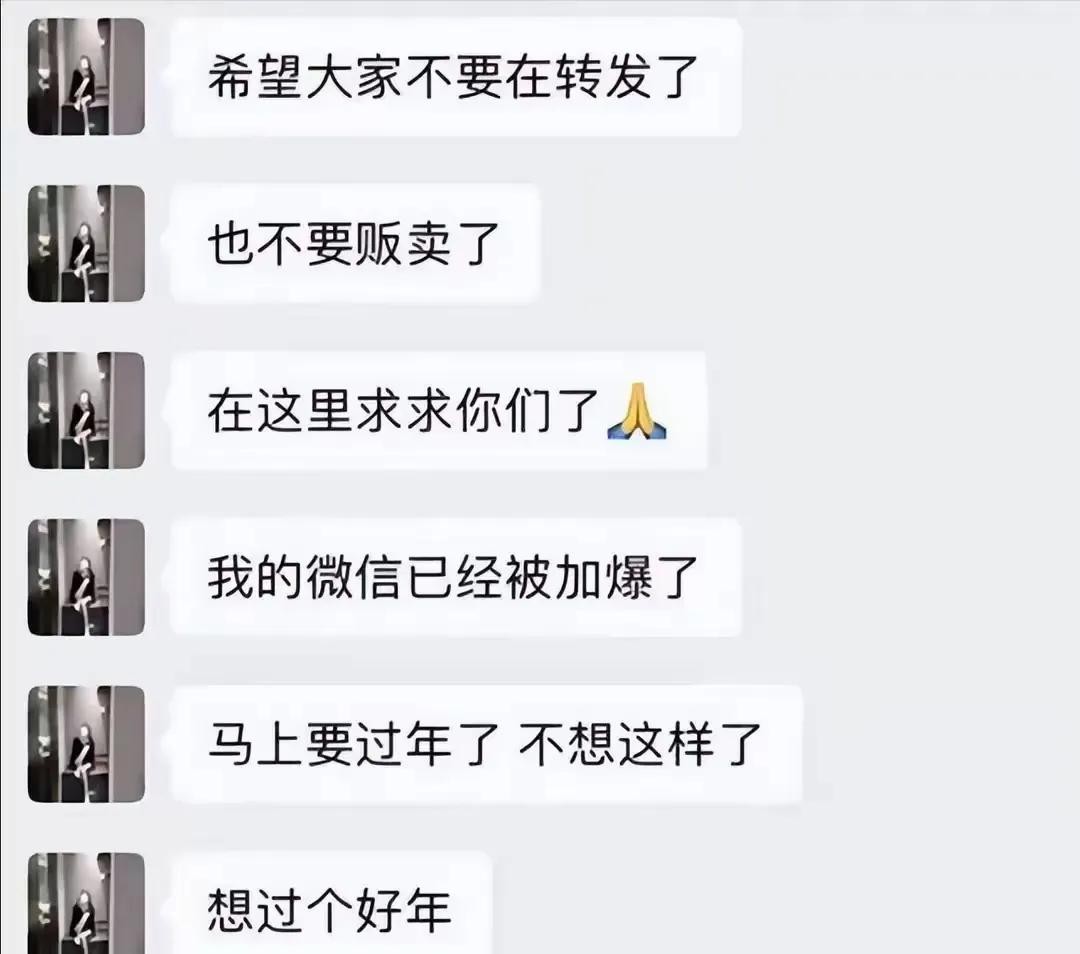Open profile avatar next to "我的微信已经被加爆了"
The height and width of the screenshot is (954, 1080).
pos(86,577)
